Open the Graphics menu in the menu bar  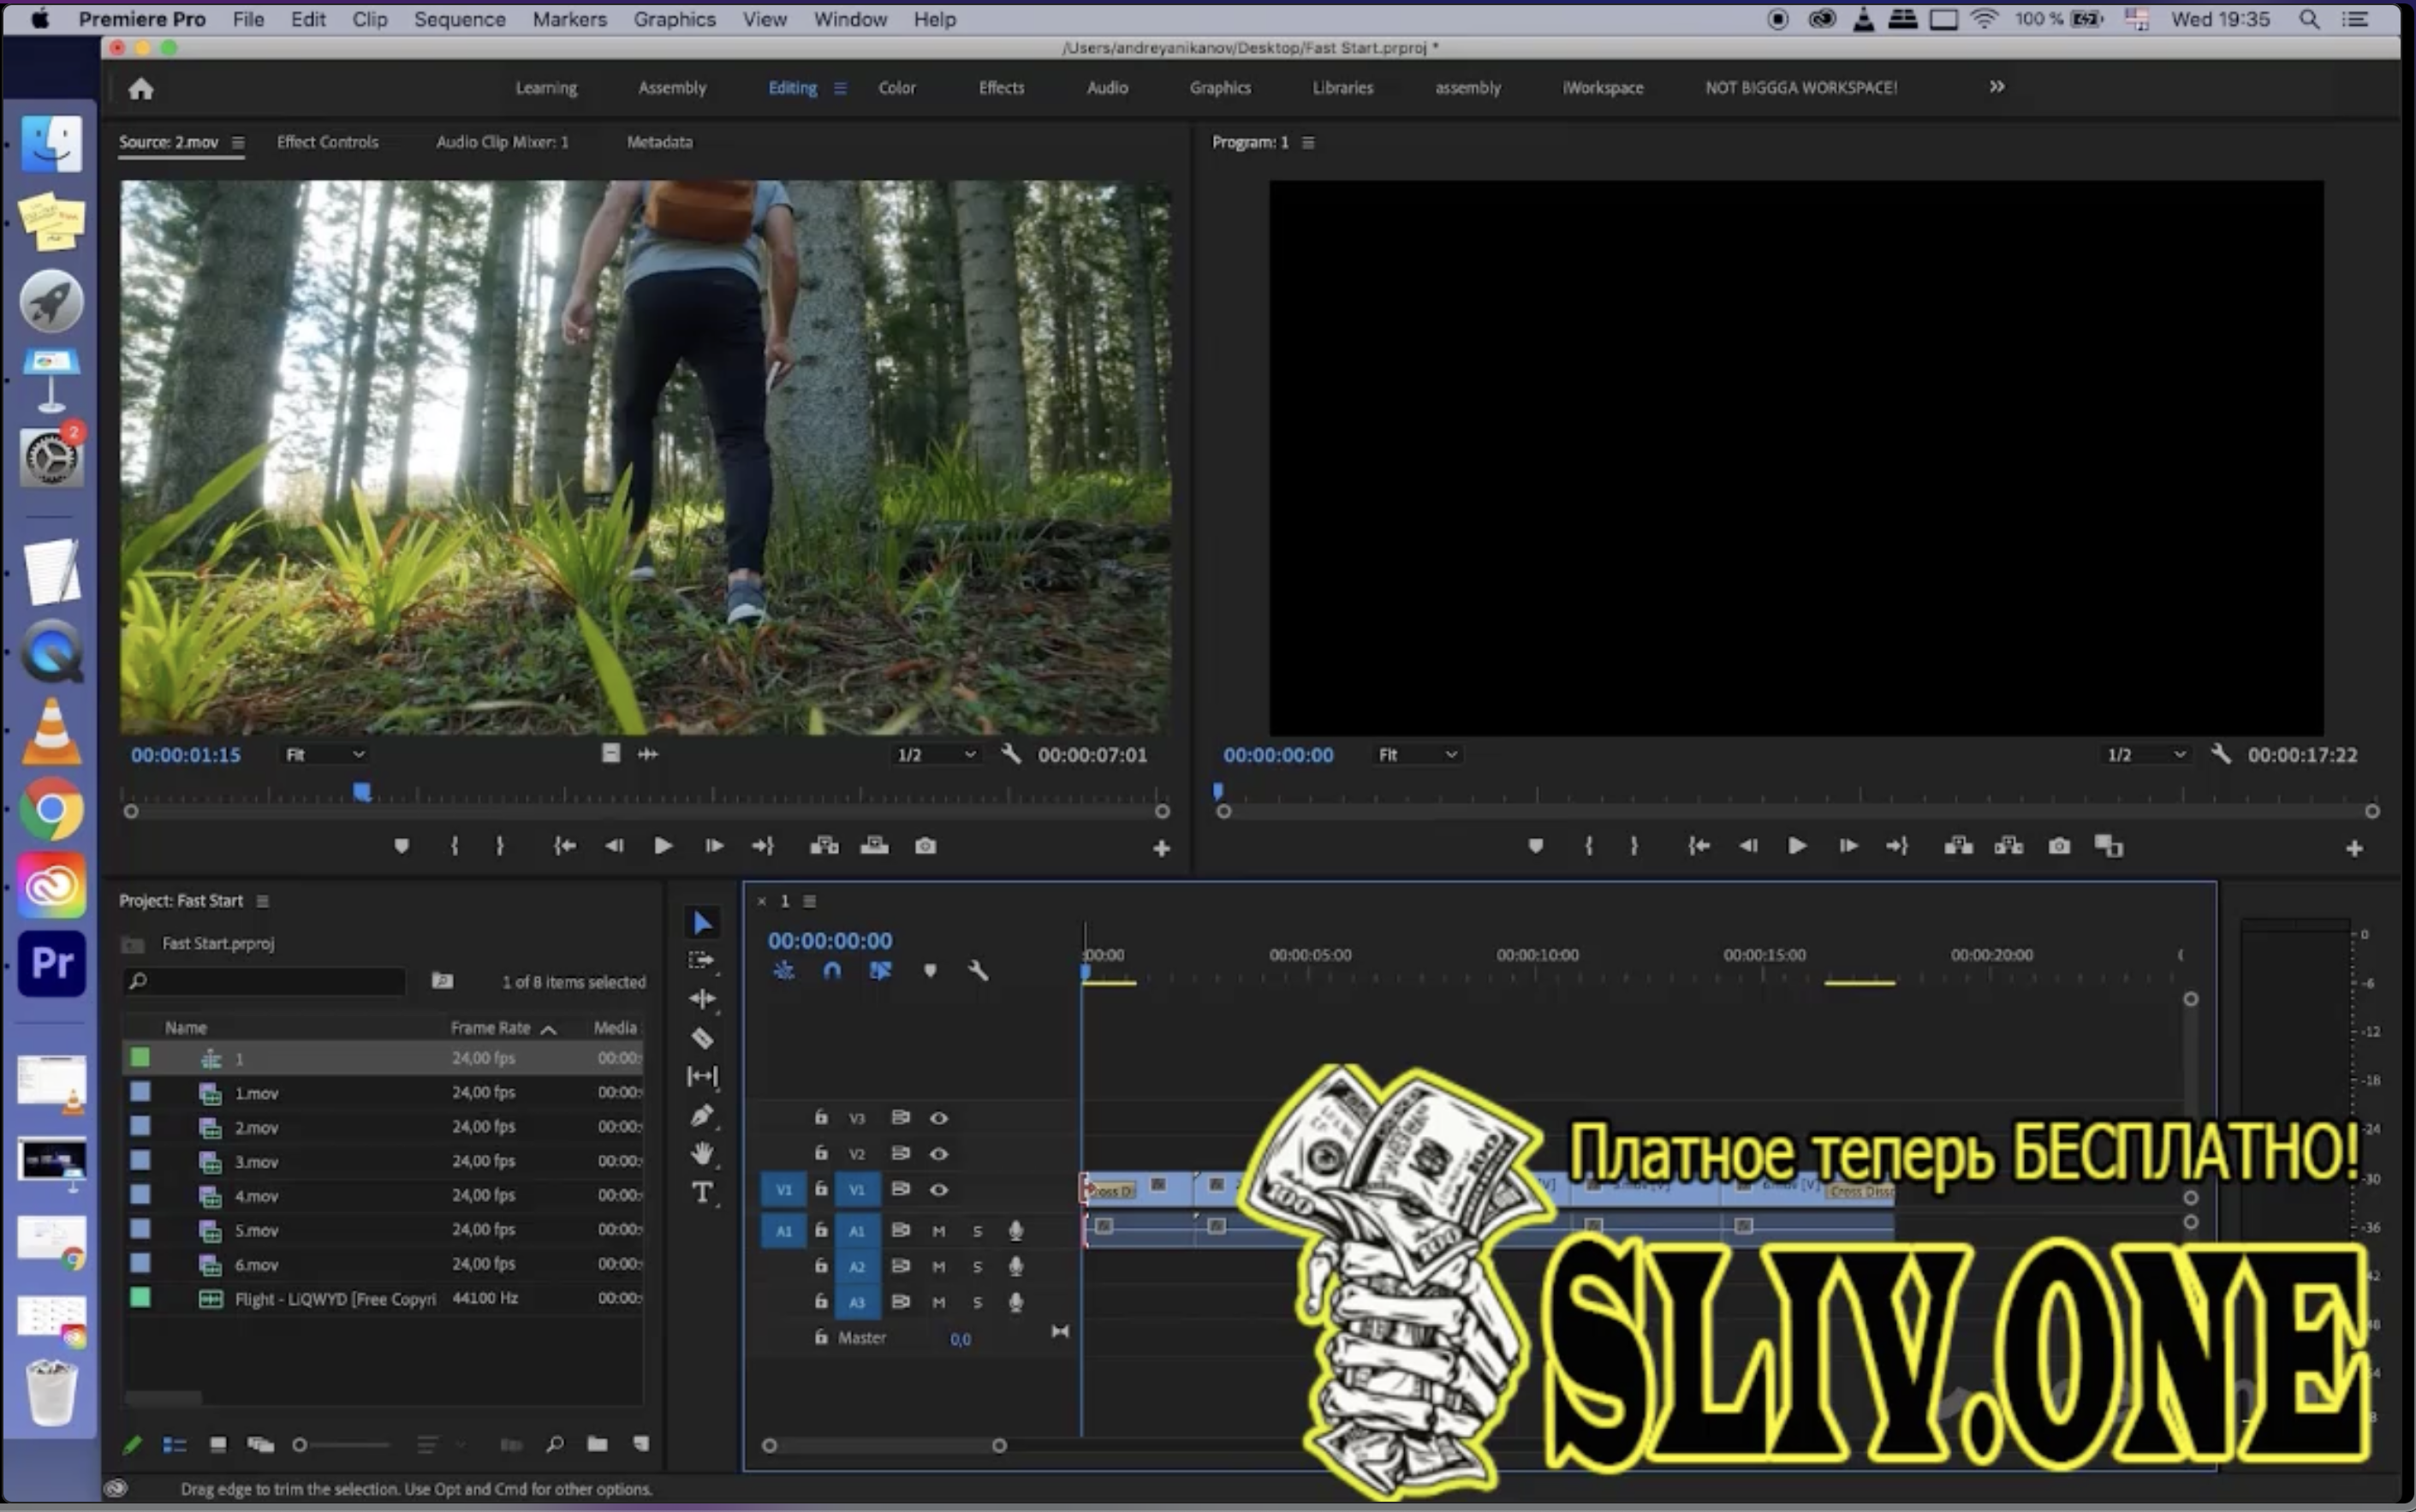pyautogui.click(x=675, y=19)
